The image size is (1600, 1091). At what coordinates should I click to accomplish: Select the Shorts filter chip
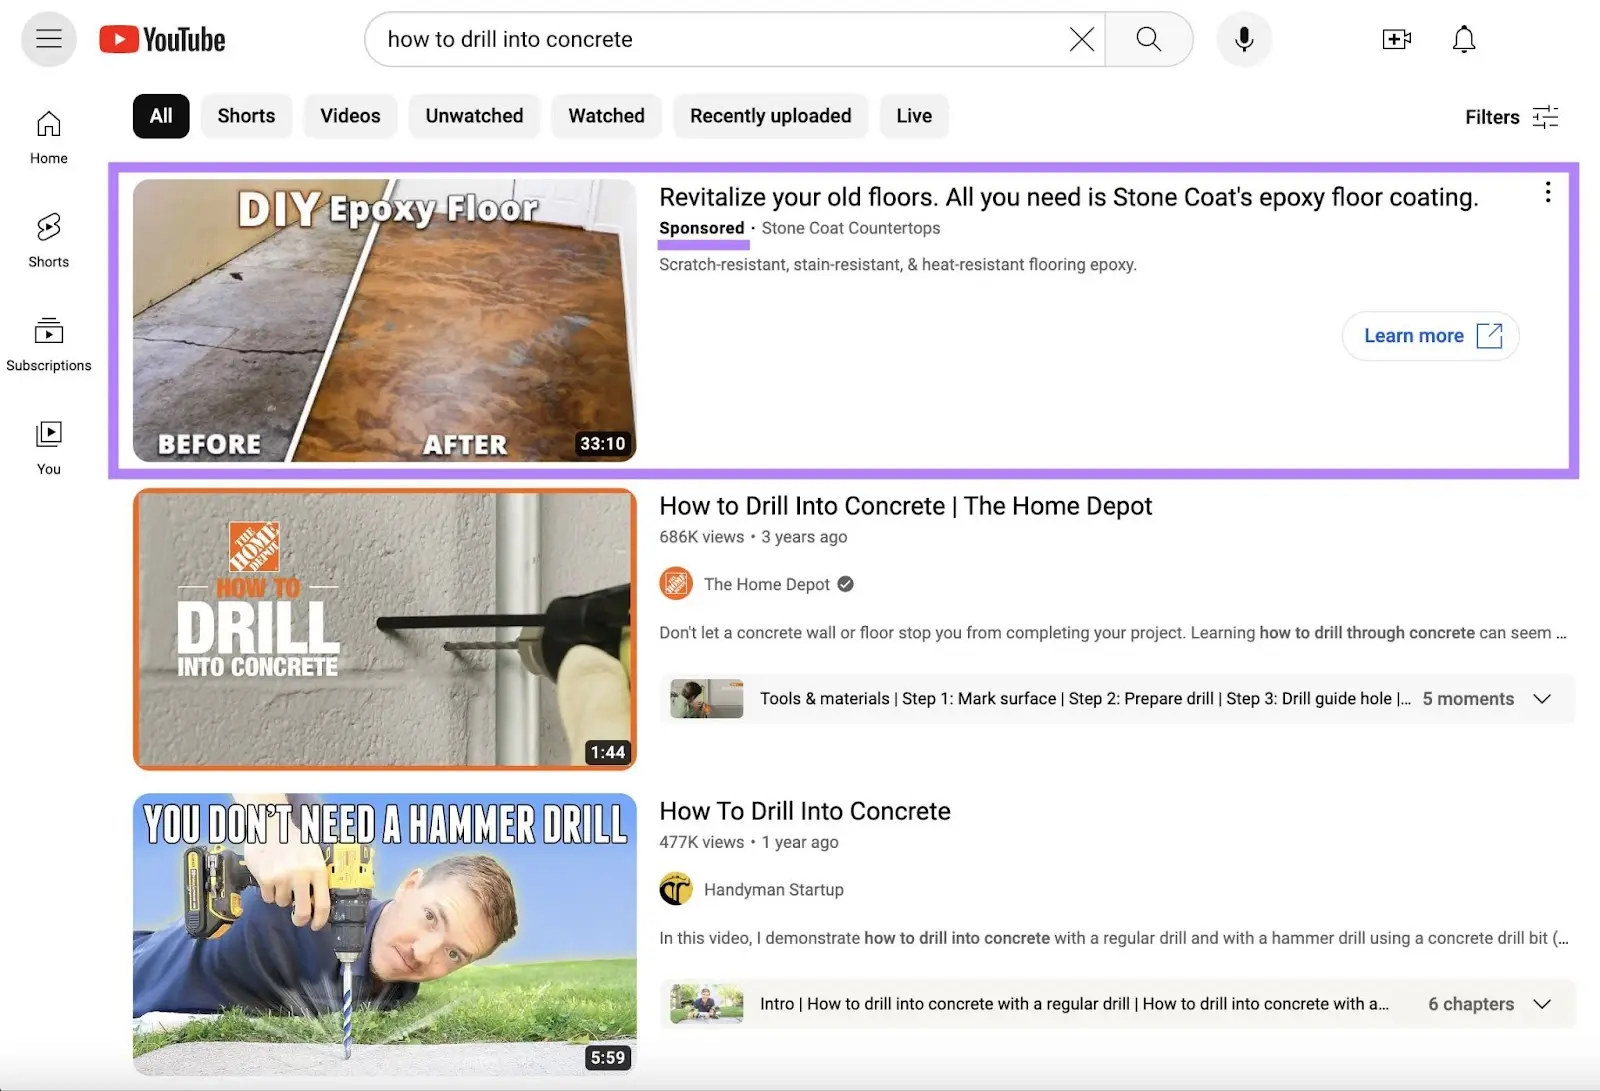(246, 116)
